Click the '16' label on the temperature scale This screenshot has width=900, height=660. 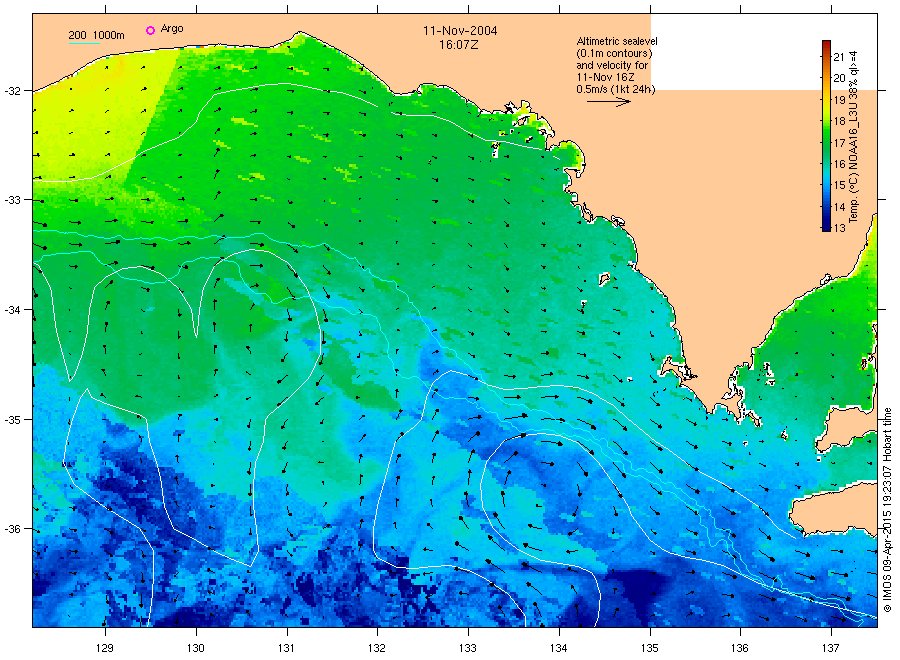tap(839, 164)
